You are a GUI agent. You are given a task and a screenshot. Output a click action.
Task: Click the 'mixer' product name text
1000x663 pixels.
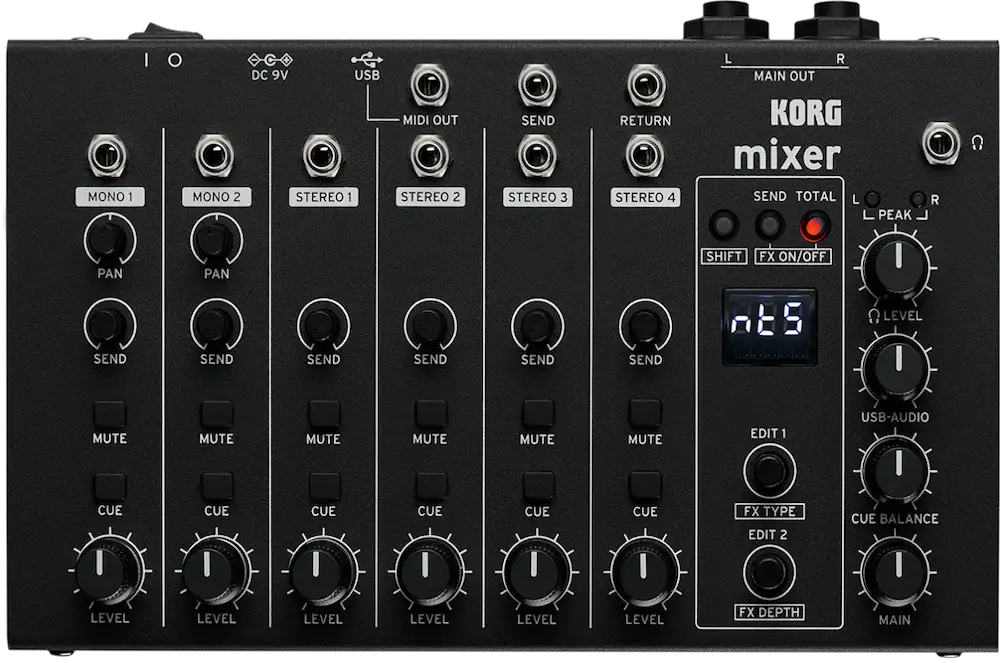[x=787, y=155]
